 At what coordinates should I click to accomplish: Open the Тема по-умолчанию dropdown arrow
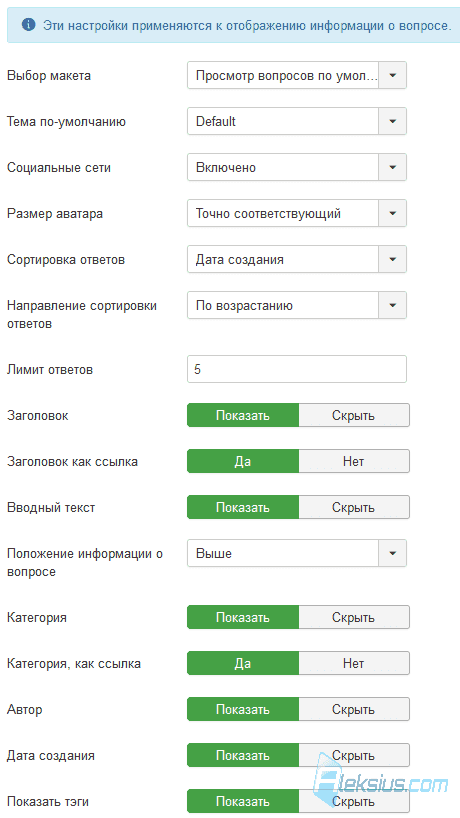pyautogui.click(x=392, y=122)
